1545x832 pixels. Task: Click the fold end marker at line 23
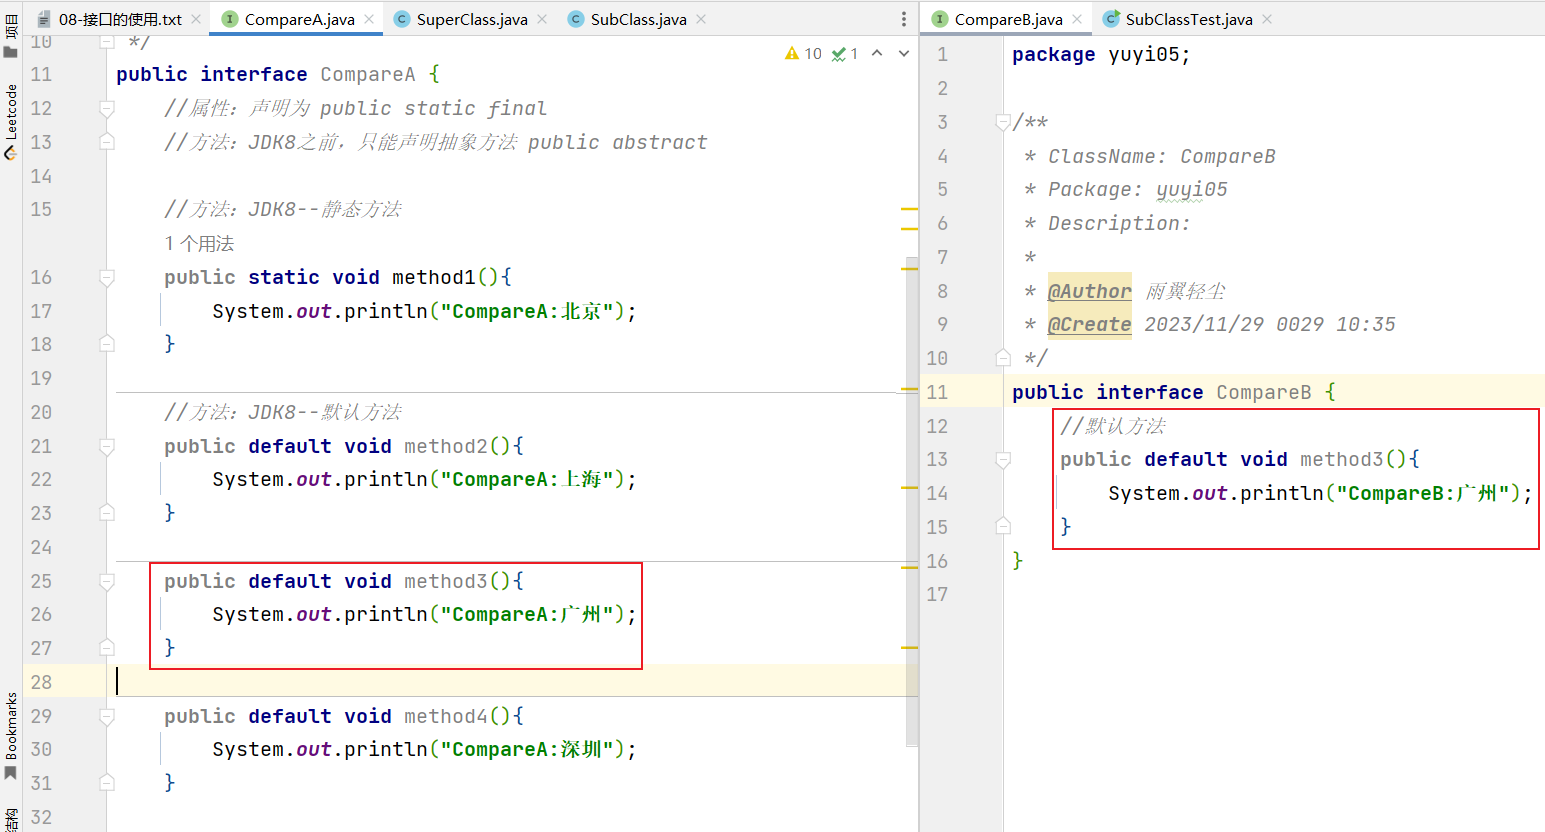(107, 513)
